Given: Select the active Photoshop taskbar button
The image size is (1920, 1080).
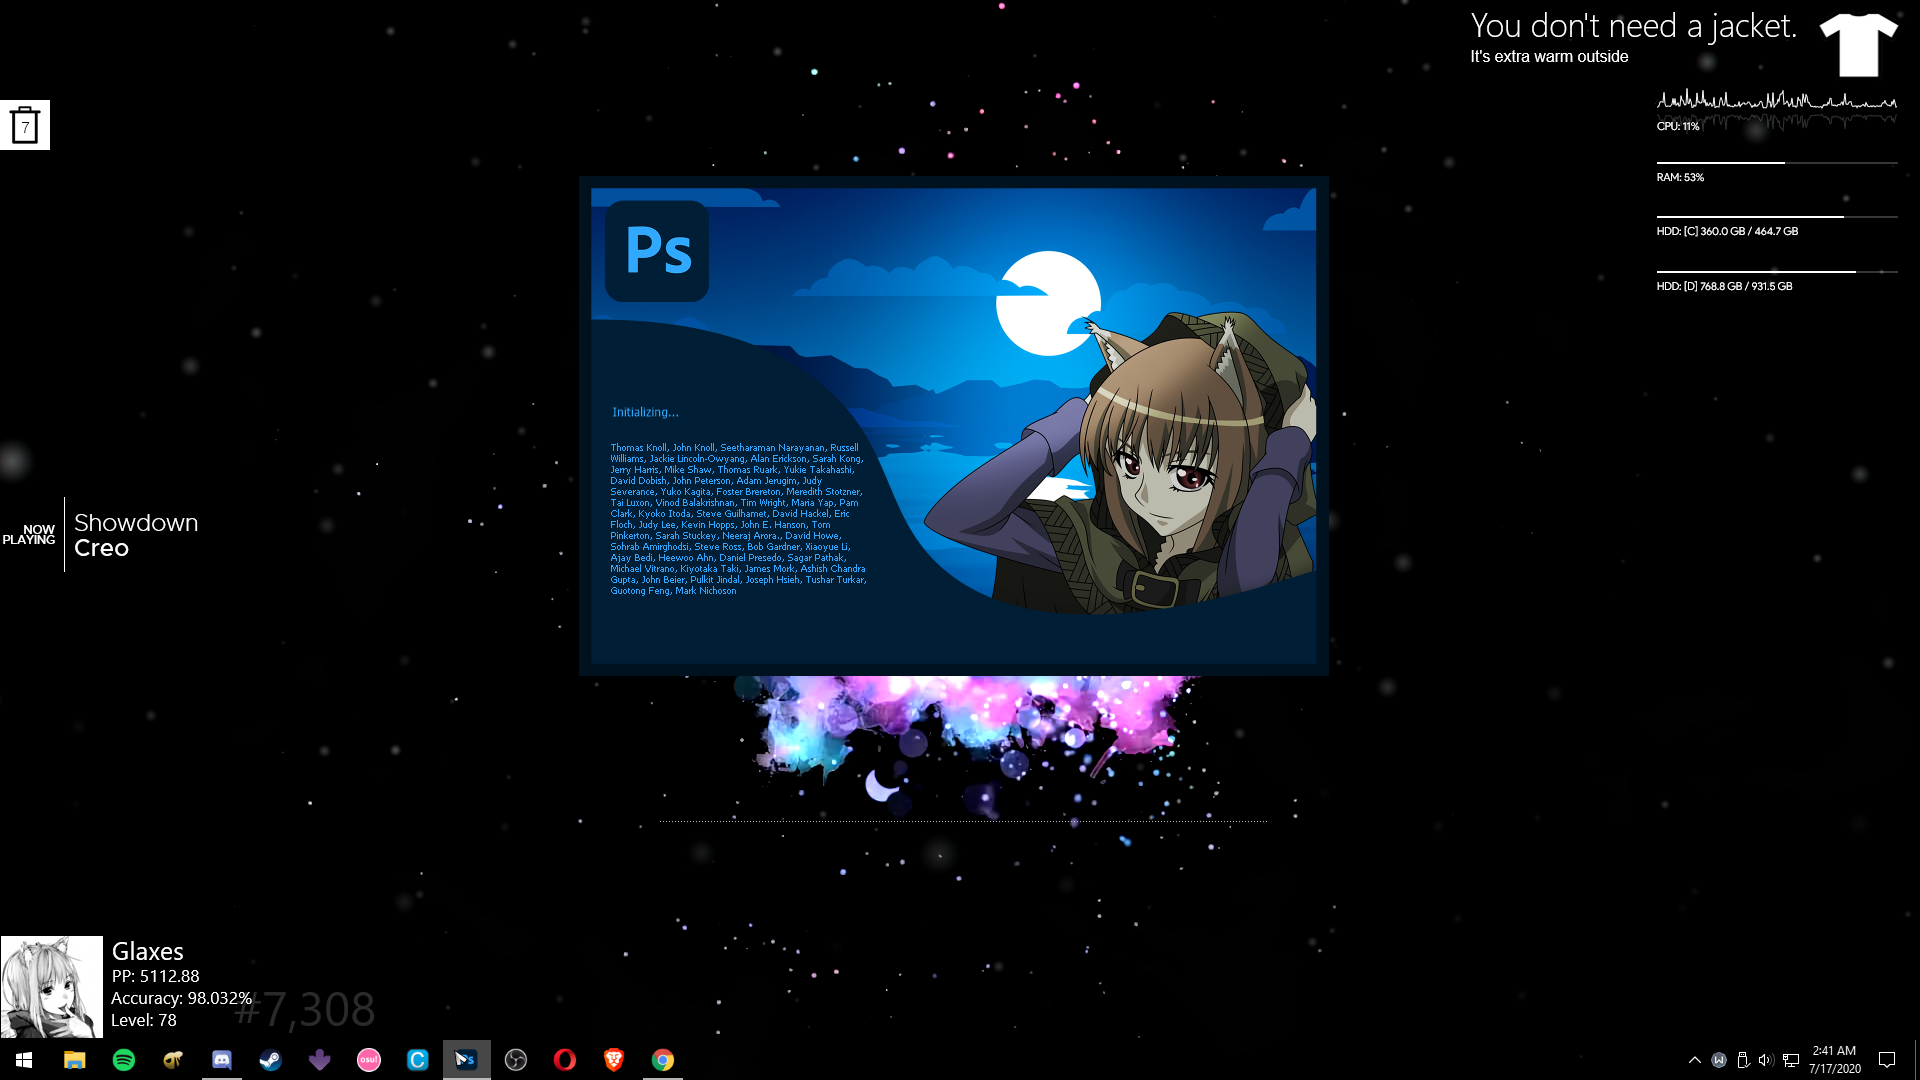Looking at the screenshot, I should click(x=467, y=1060).
